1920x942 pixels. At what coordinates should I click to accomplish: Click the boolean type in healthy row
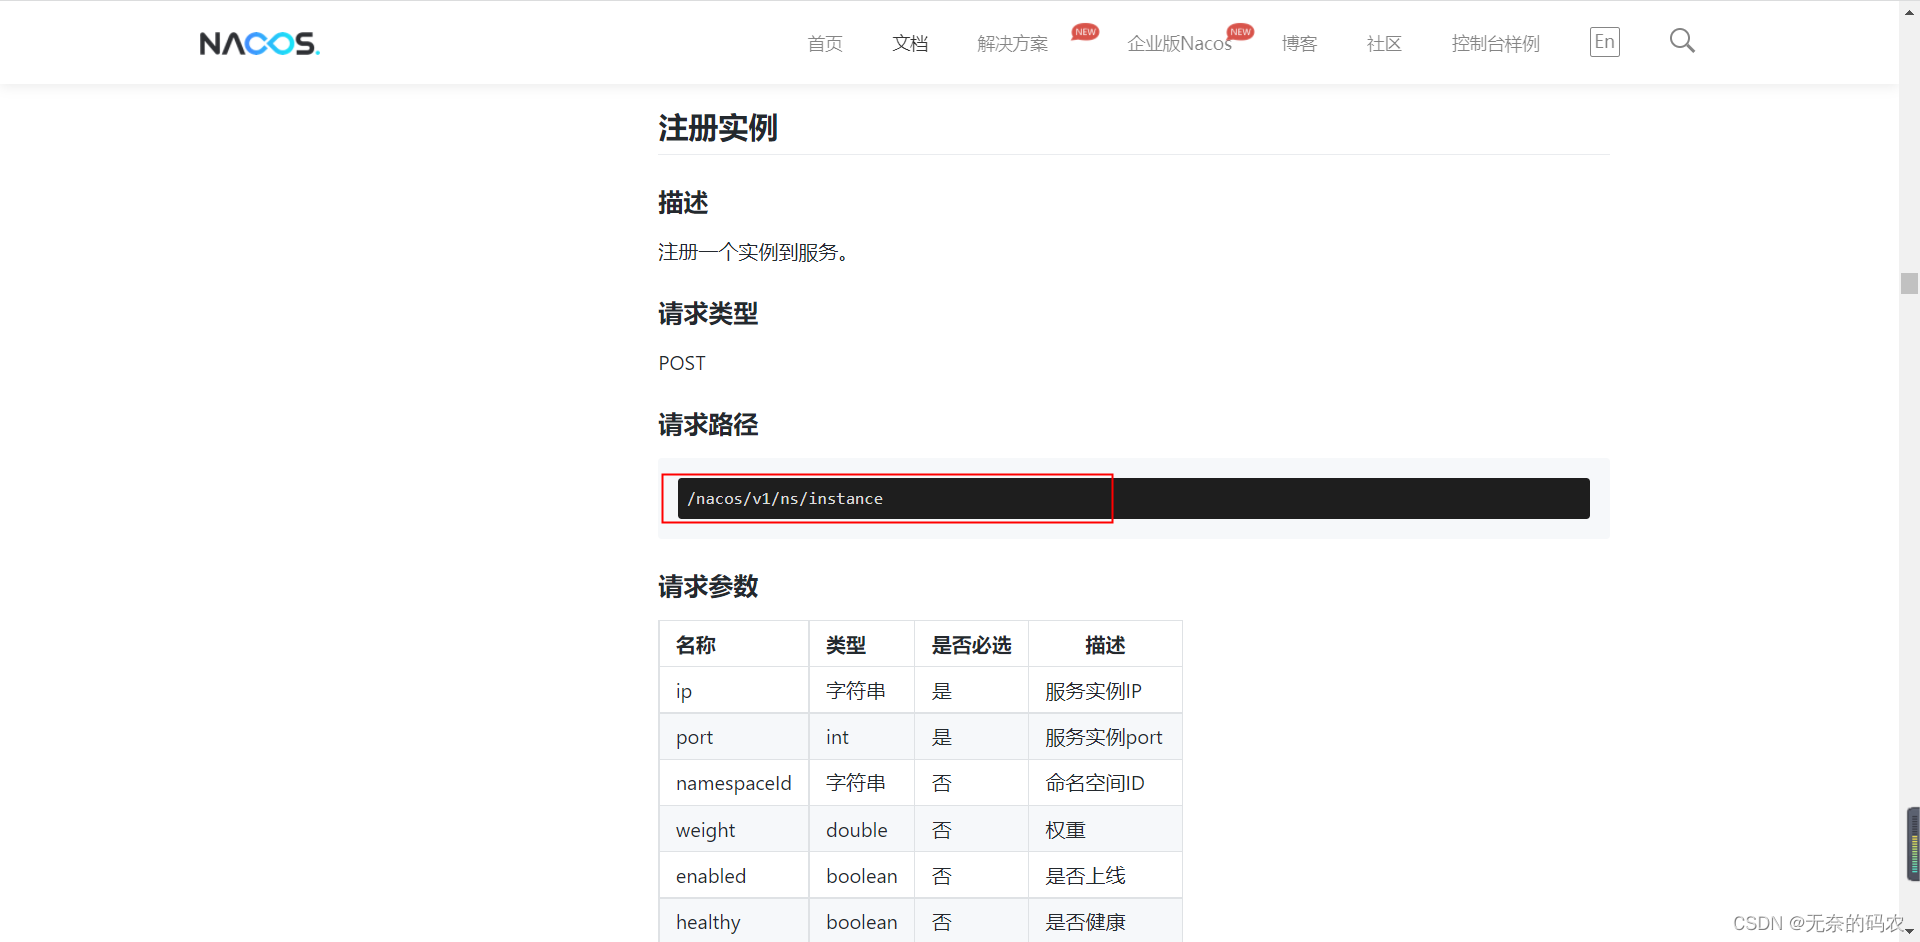(862, 922)
